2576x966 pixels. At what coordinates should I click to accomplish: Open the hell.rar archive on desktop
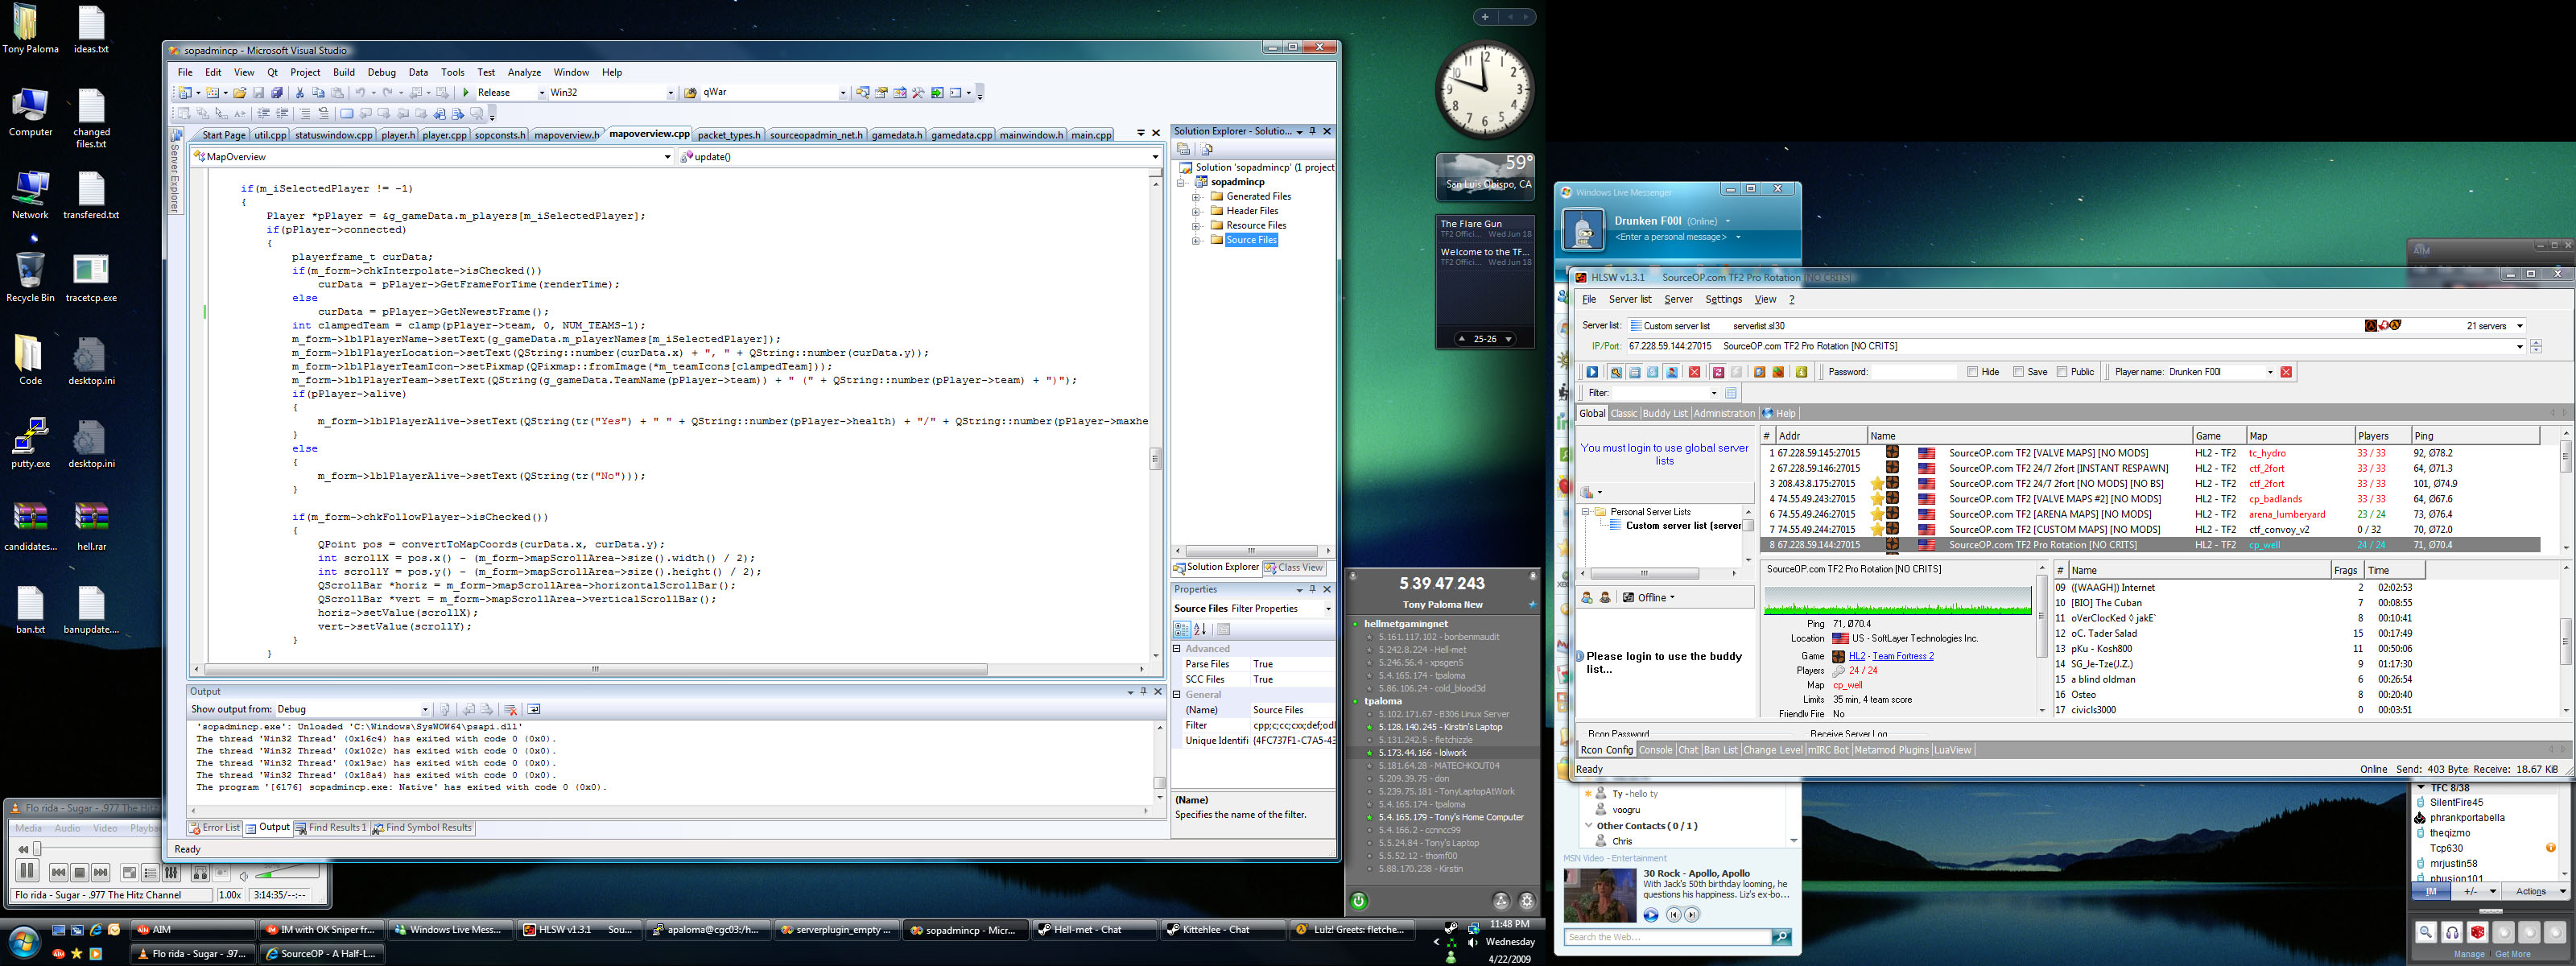coord(91,526)
